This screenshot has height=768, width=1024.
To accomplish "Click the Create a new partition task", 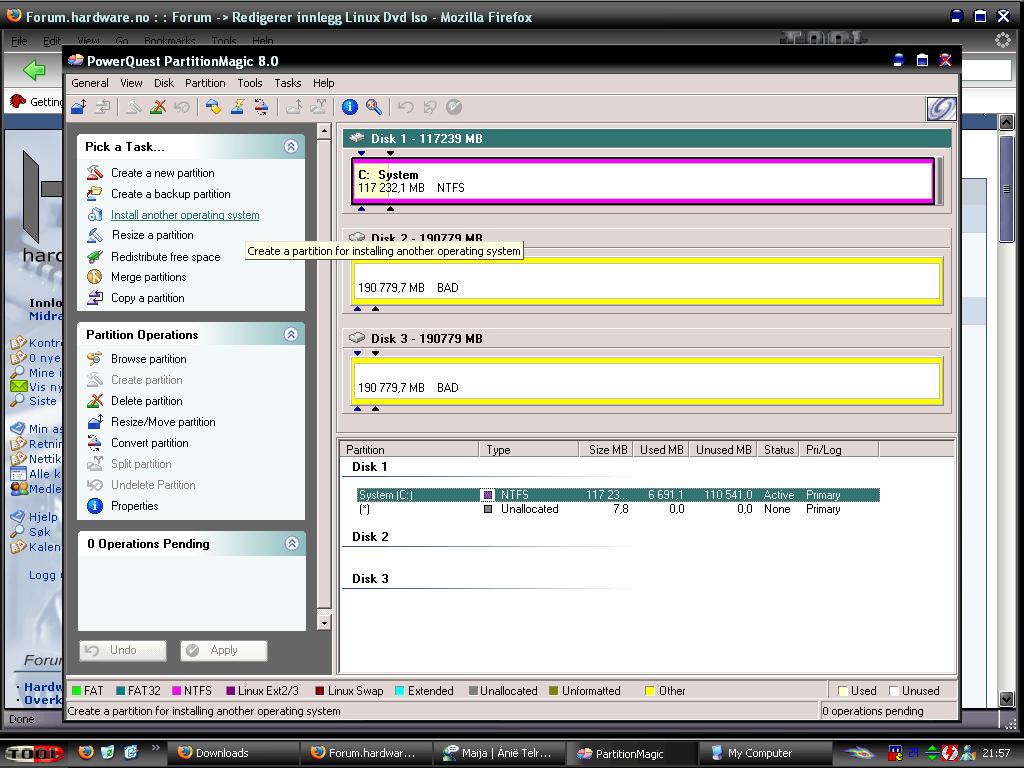I will [x=163, y=172].
